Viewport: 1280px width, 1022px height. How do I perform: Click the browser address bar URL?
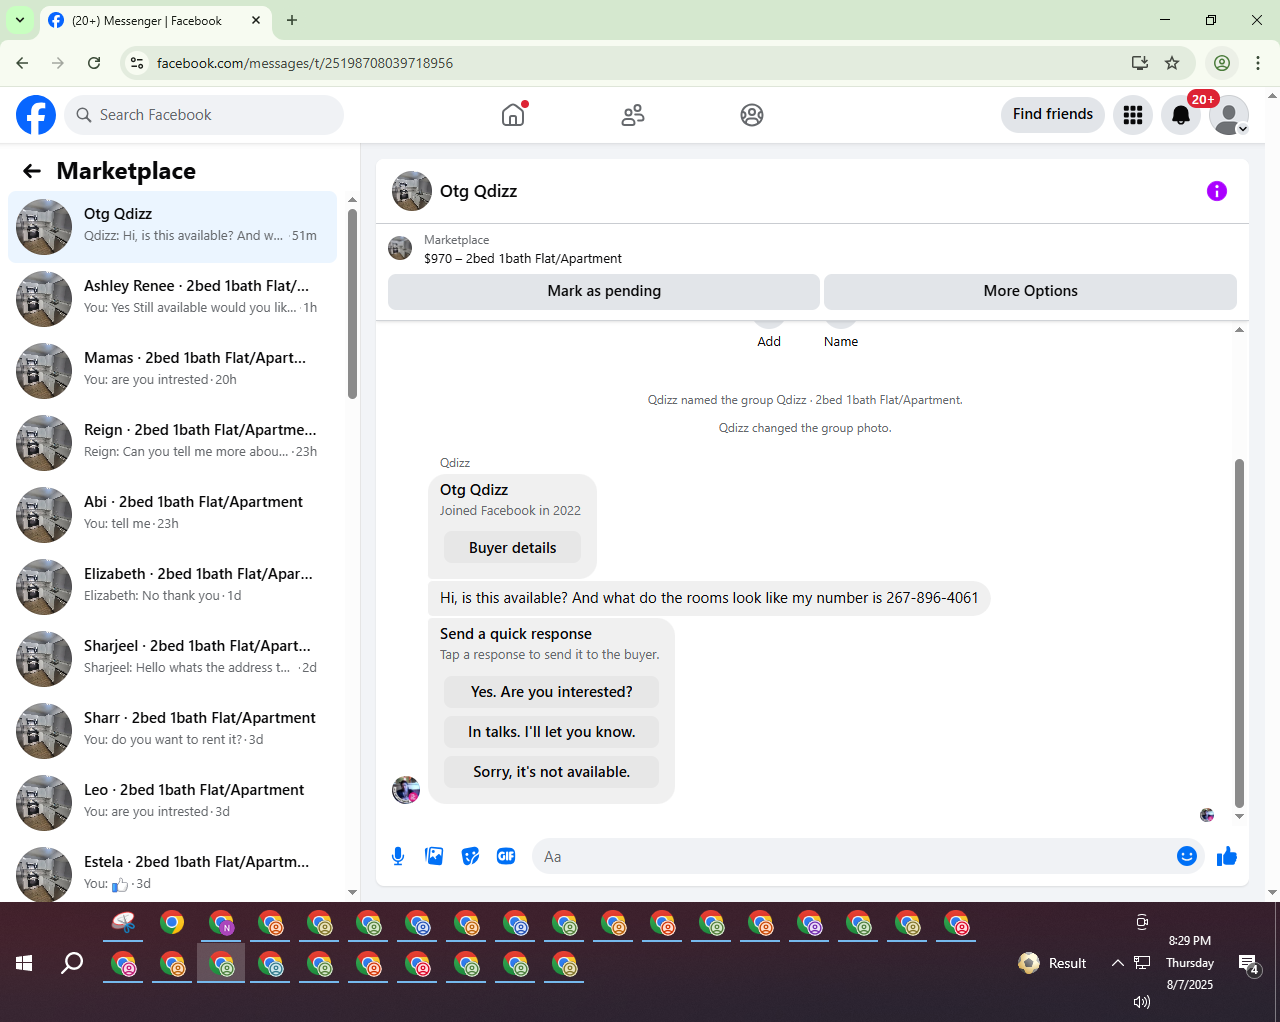click(305, 63)
